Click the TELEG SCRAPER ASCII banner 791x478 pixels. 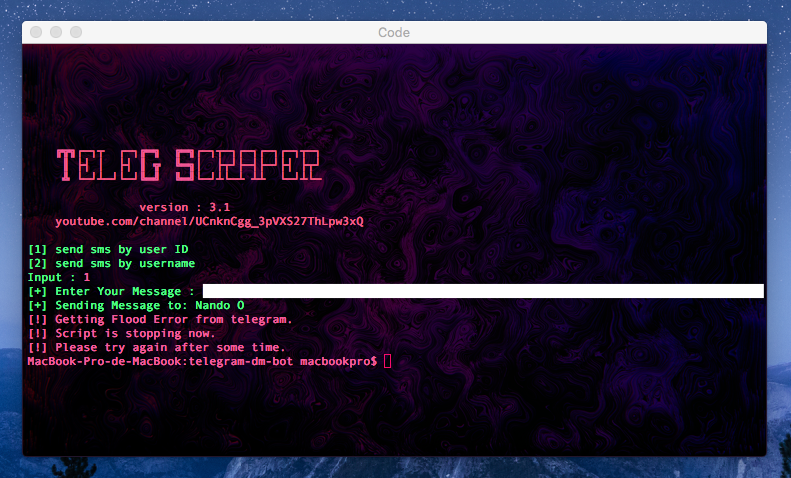(189, 165)
